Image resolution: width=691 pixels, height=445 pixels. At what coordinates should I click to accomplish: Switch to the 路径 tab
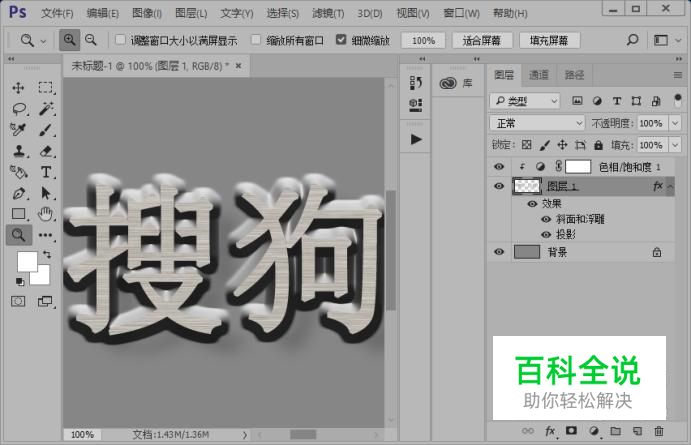point(574,75)
